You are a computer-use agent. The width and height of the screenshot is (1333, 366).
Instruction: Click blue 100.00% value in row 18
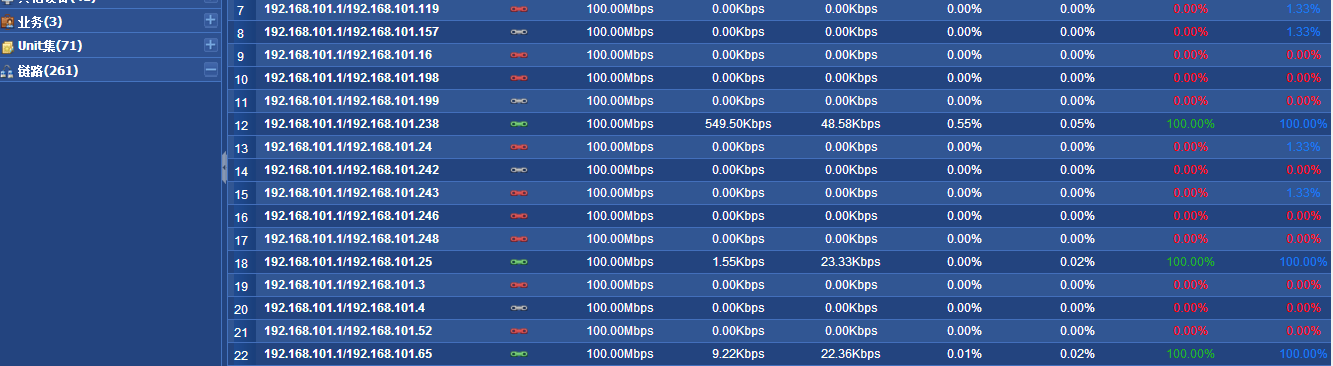tap(1303, 262)
